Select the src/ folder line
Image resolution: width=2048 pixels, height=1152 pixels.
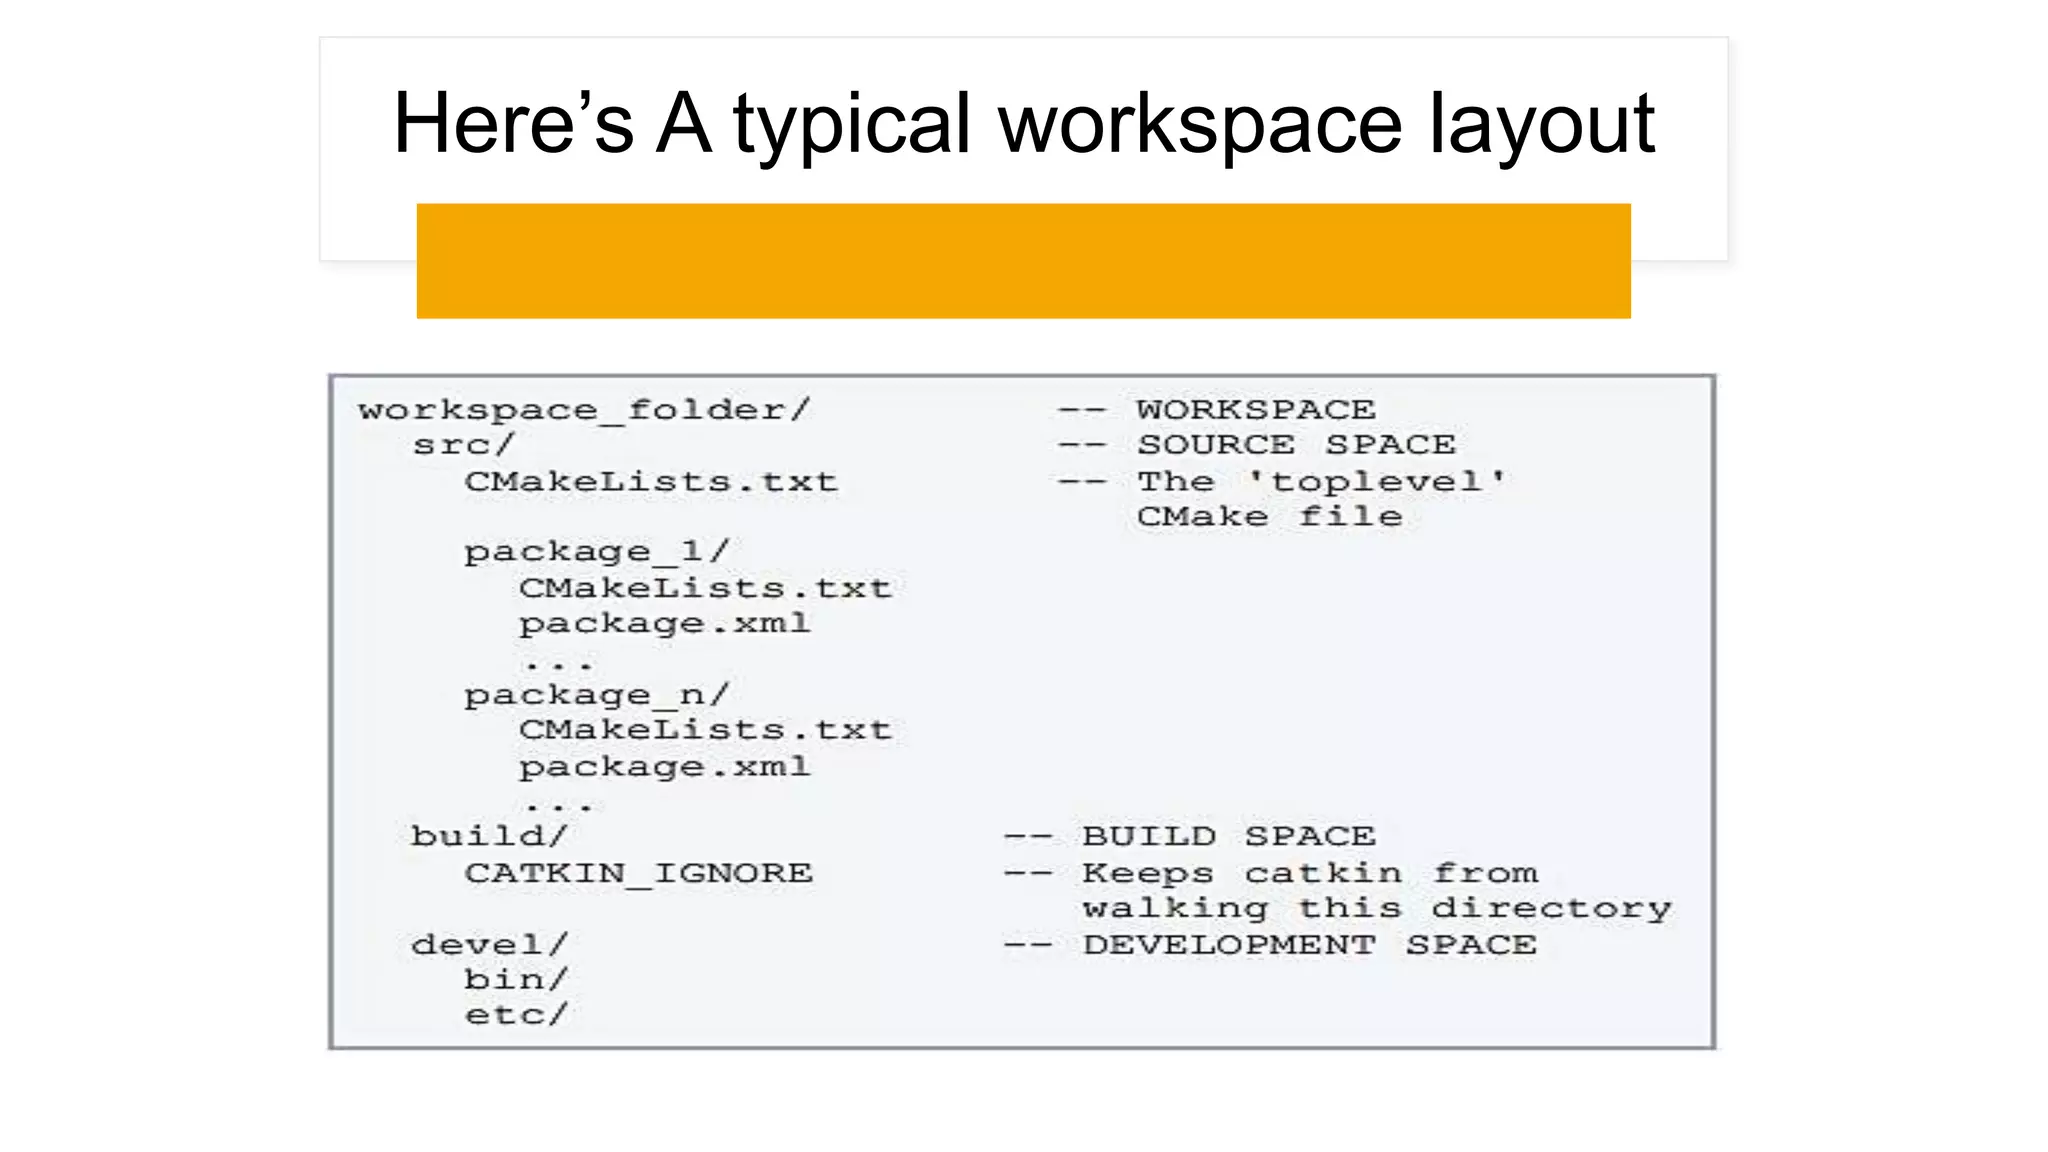coord(463,445)
